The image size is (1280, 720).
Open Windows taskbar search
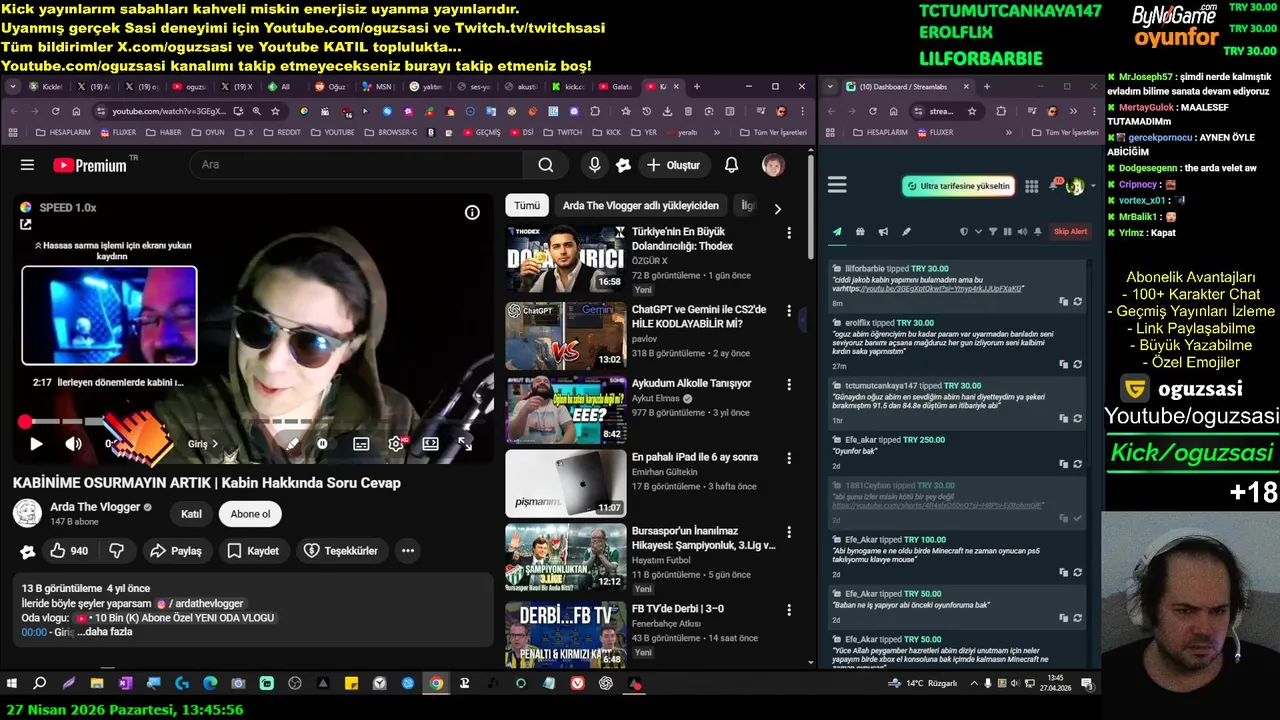pyautogui.click(x=40, y=684)
